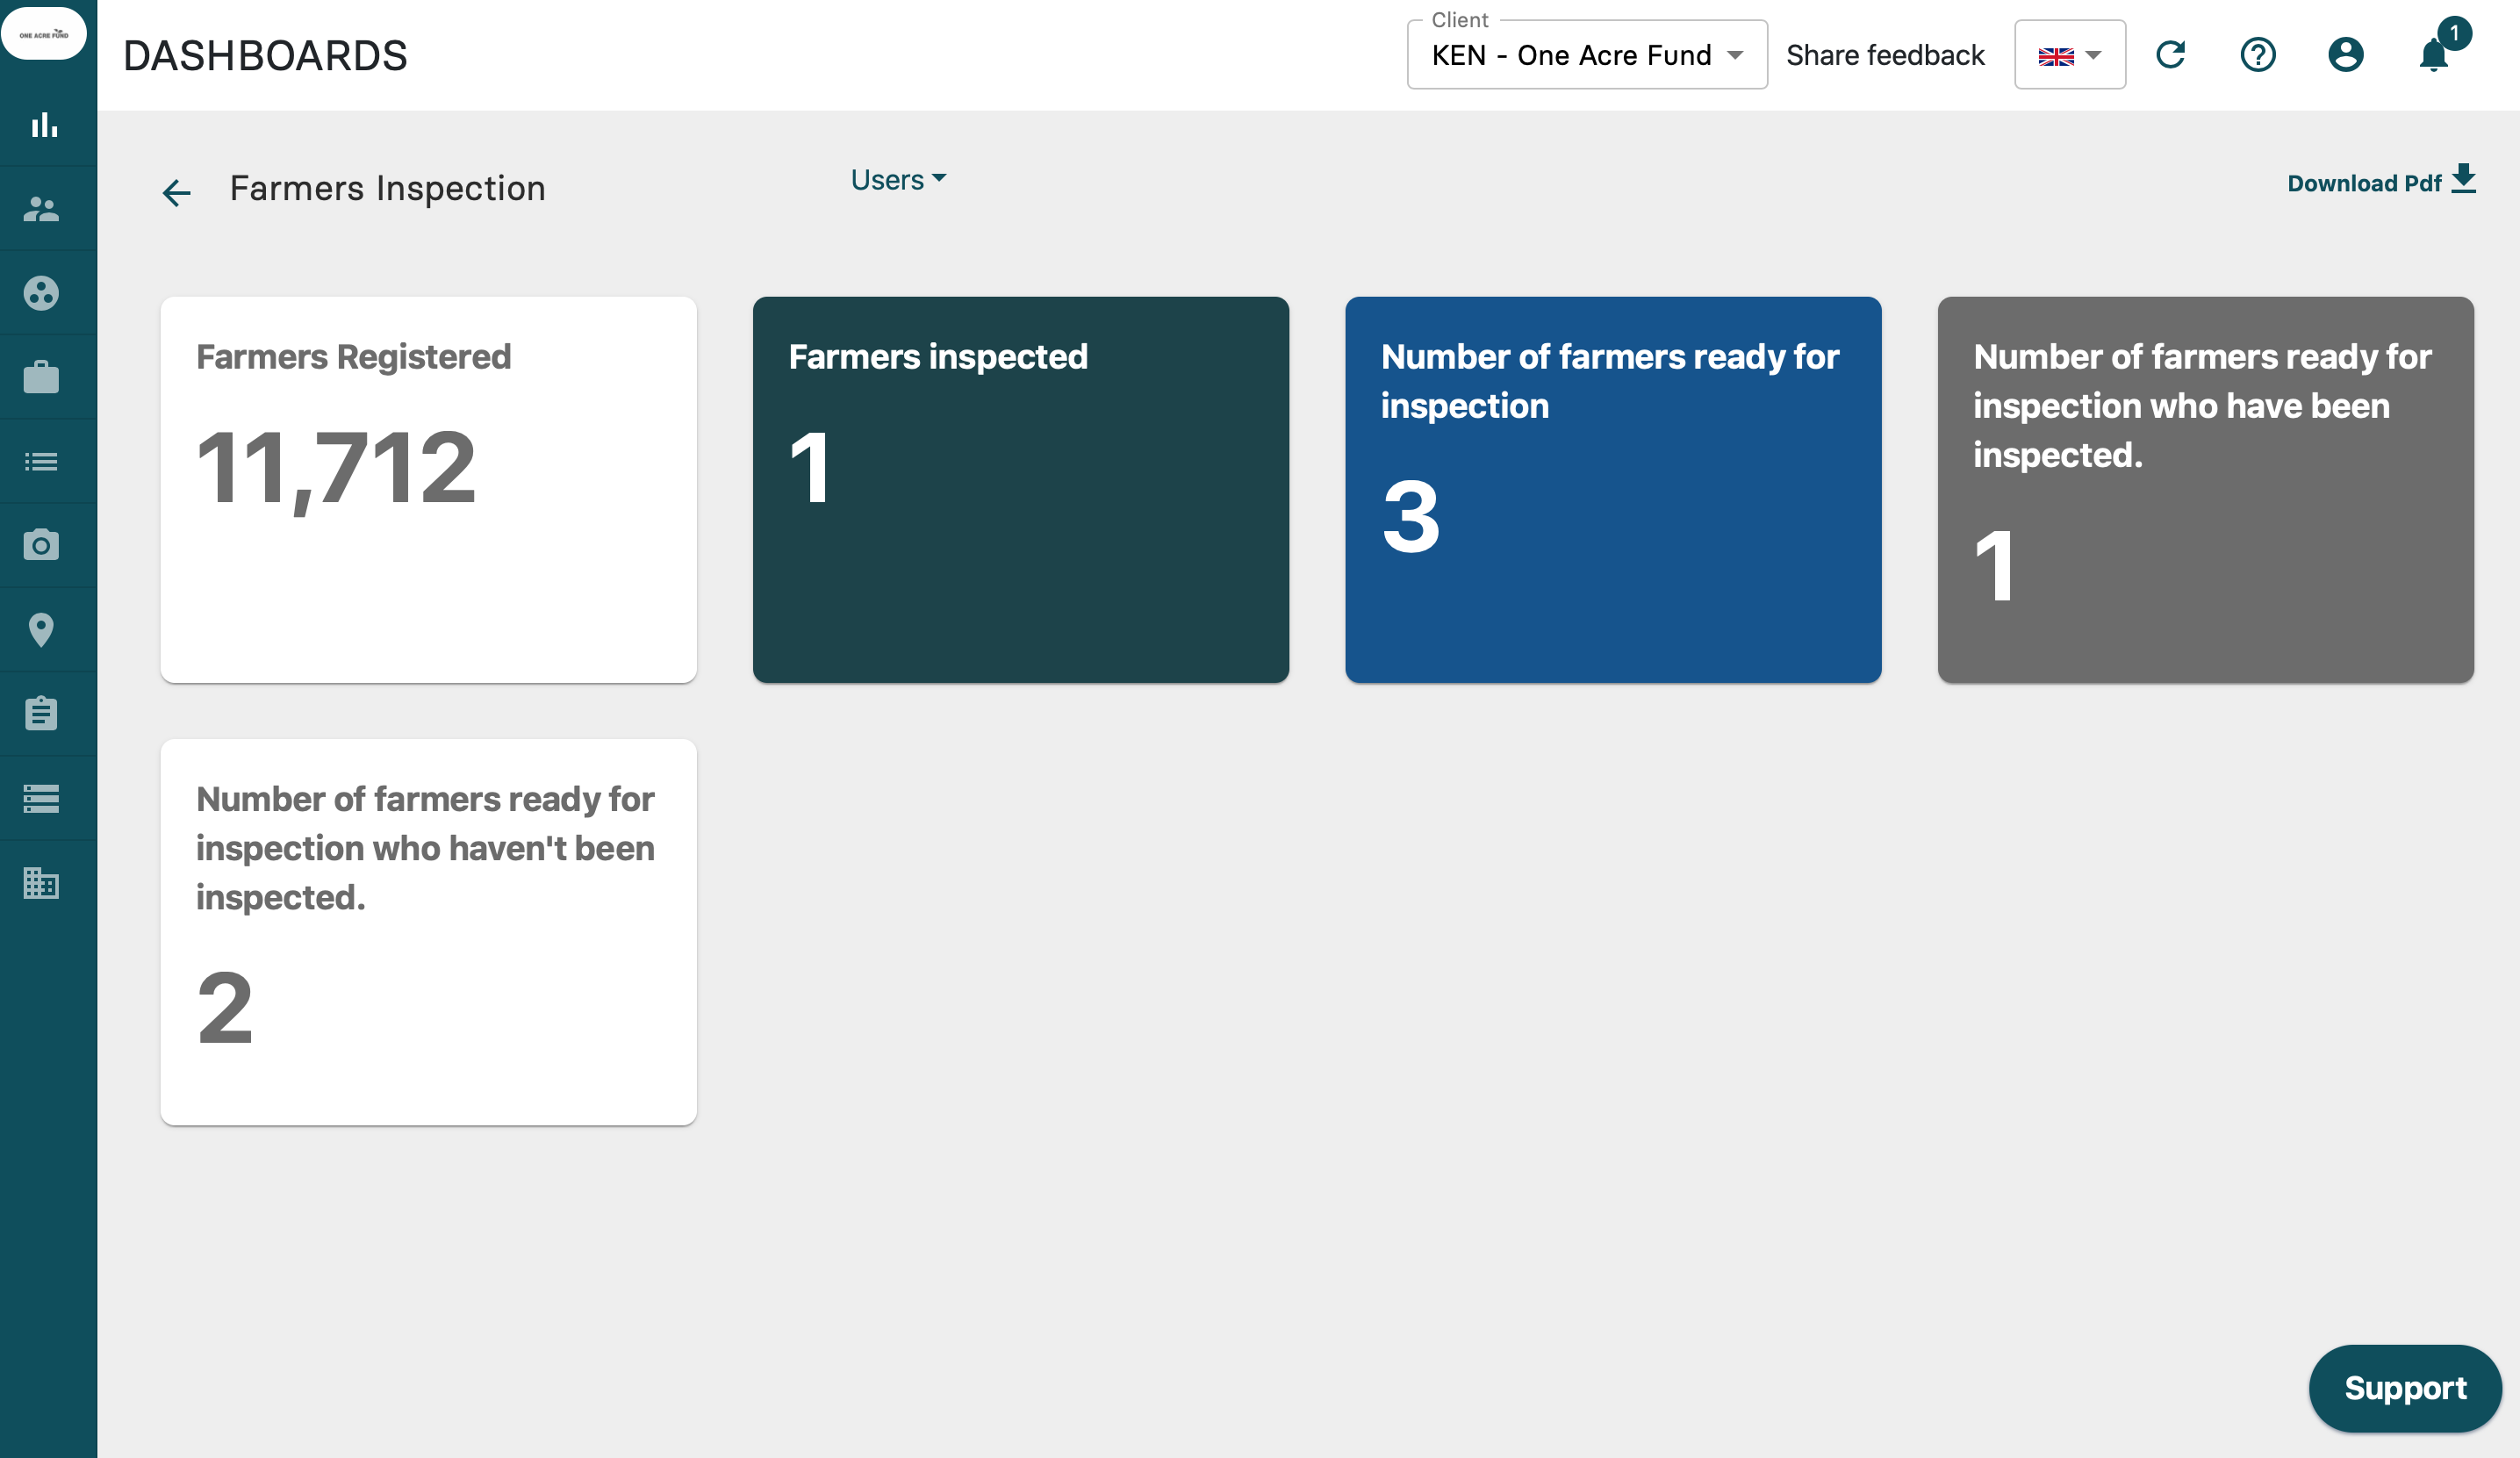Click the clipboard sidebar icon
This screenshot has height=1458, width=2520.
click(41, 714)
